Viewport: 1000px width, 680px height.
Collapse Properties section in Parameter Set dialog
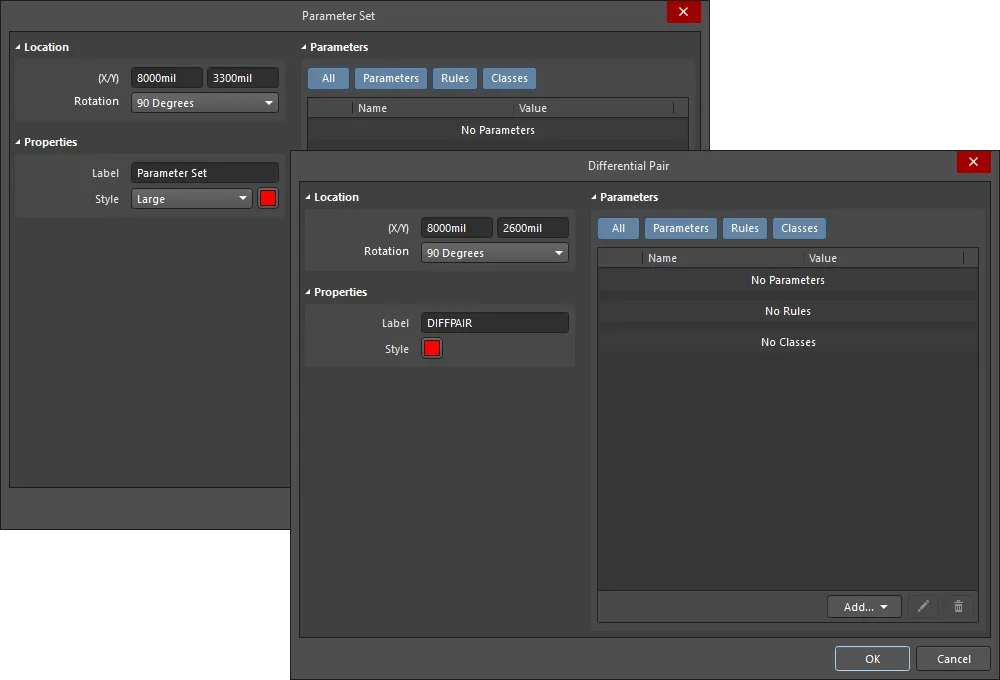tap(18, 142)
